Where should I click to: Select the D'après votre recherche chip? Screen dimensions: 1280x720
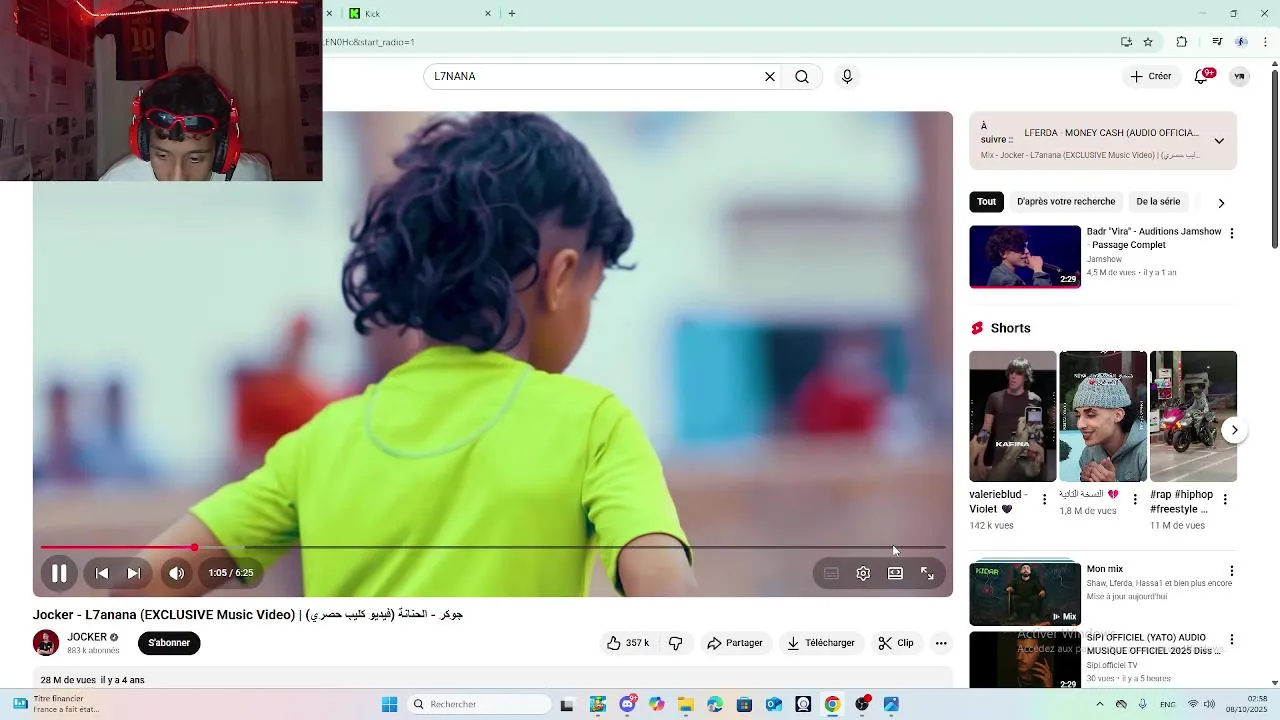[1066, 202]
